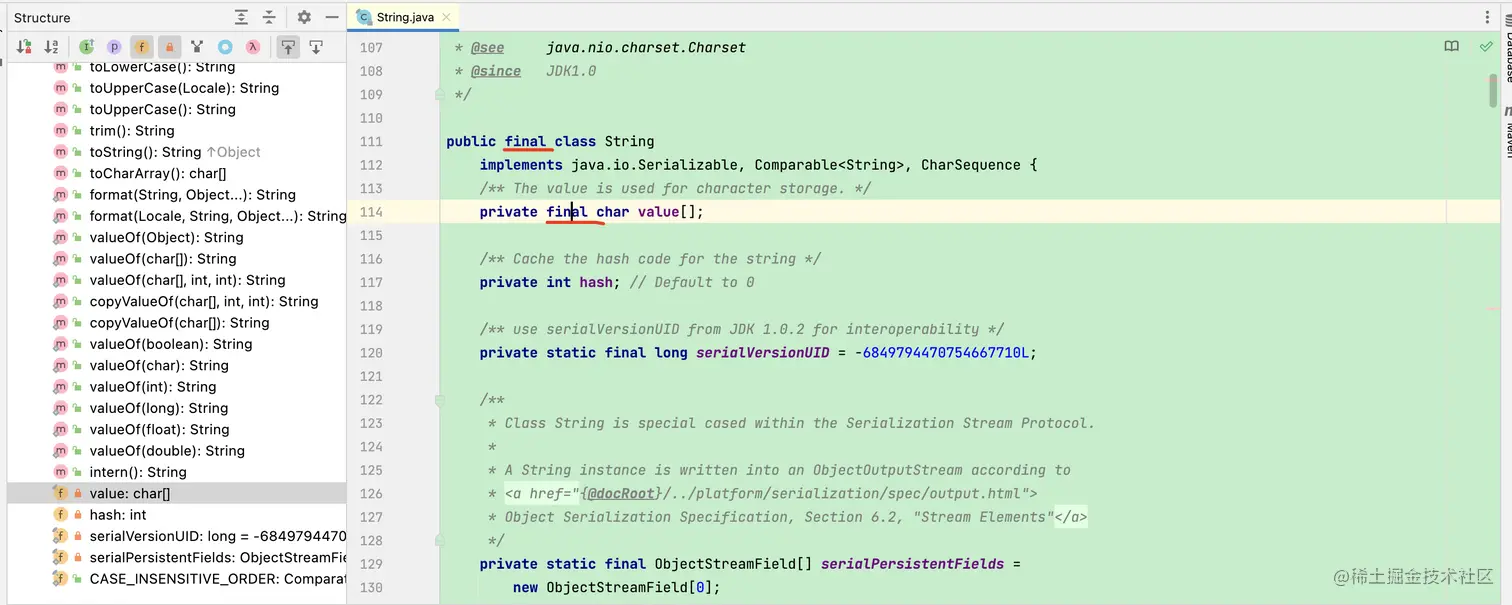Viewport: 1512px width, 605px height.
Task: Open Structure panel gear options
Action: (x=304, y=17)
